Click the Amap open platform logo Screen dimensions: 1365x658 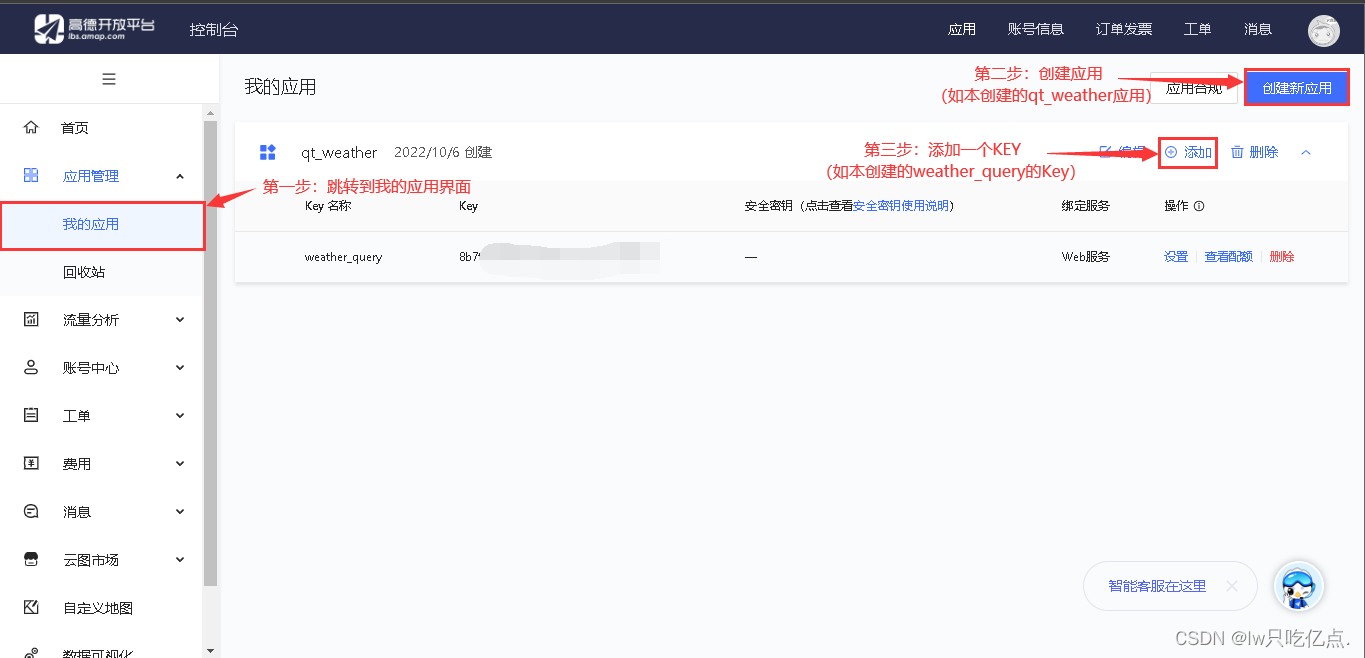pyautogui.click(x=94, y=29)
